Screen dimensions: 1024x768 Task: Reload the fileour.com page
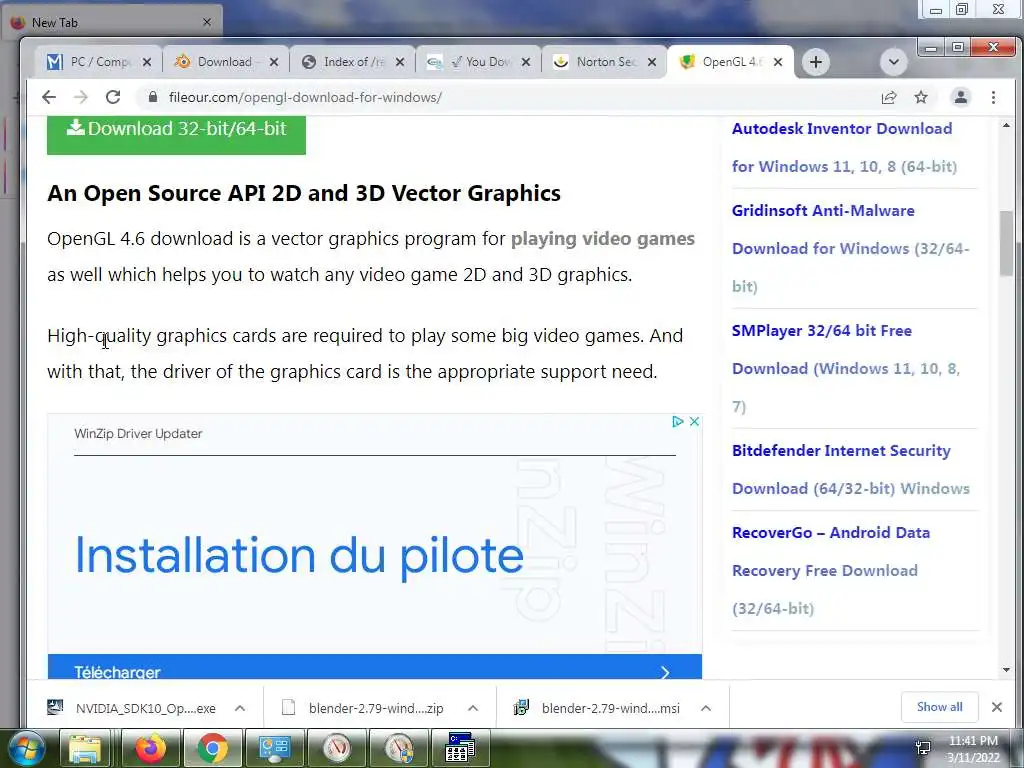point(113,97)
